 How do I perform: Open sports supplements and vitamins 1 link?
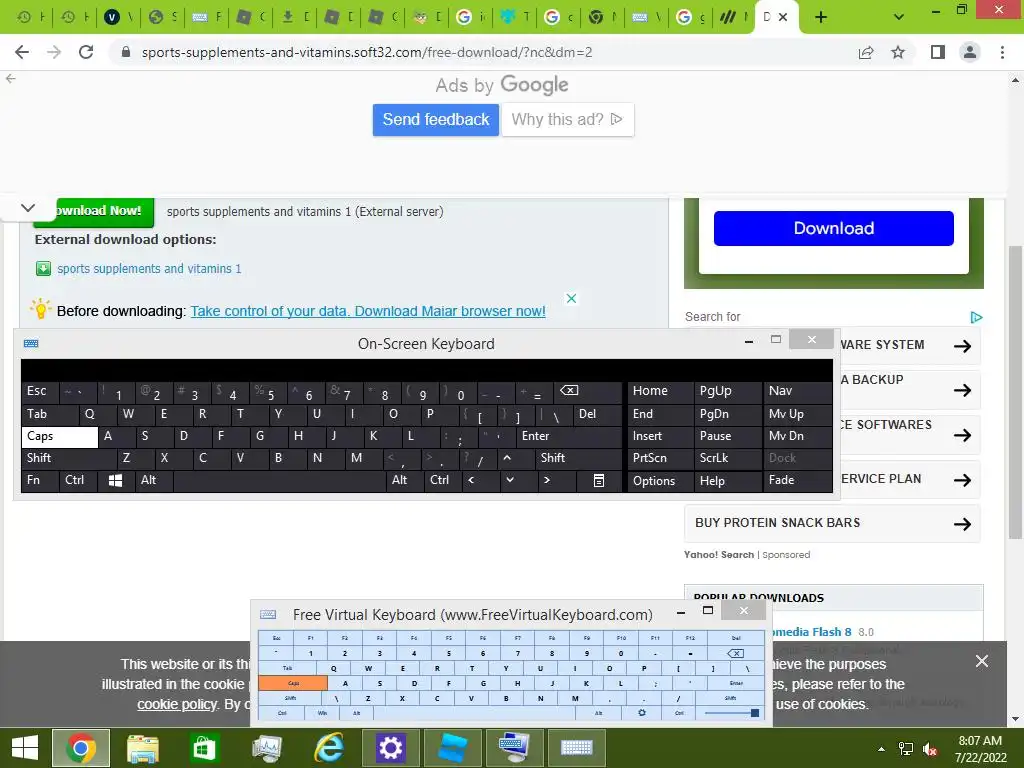(149, 269)
